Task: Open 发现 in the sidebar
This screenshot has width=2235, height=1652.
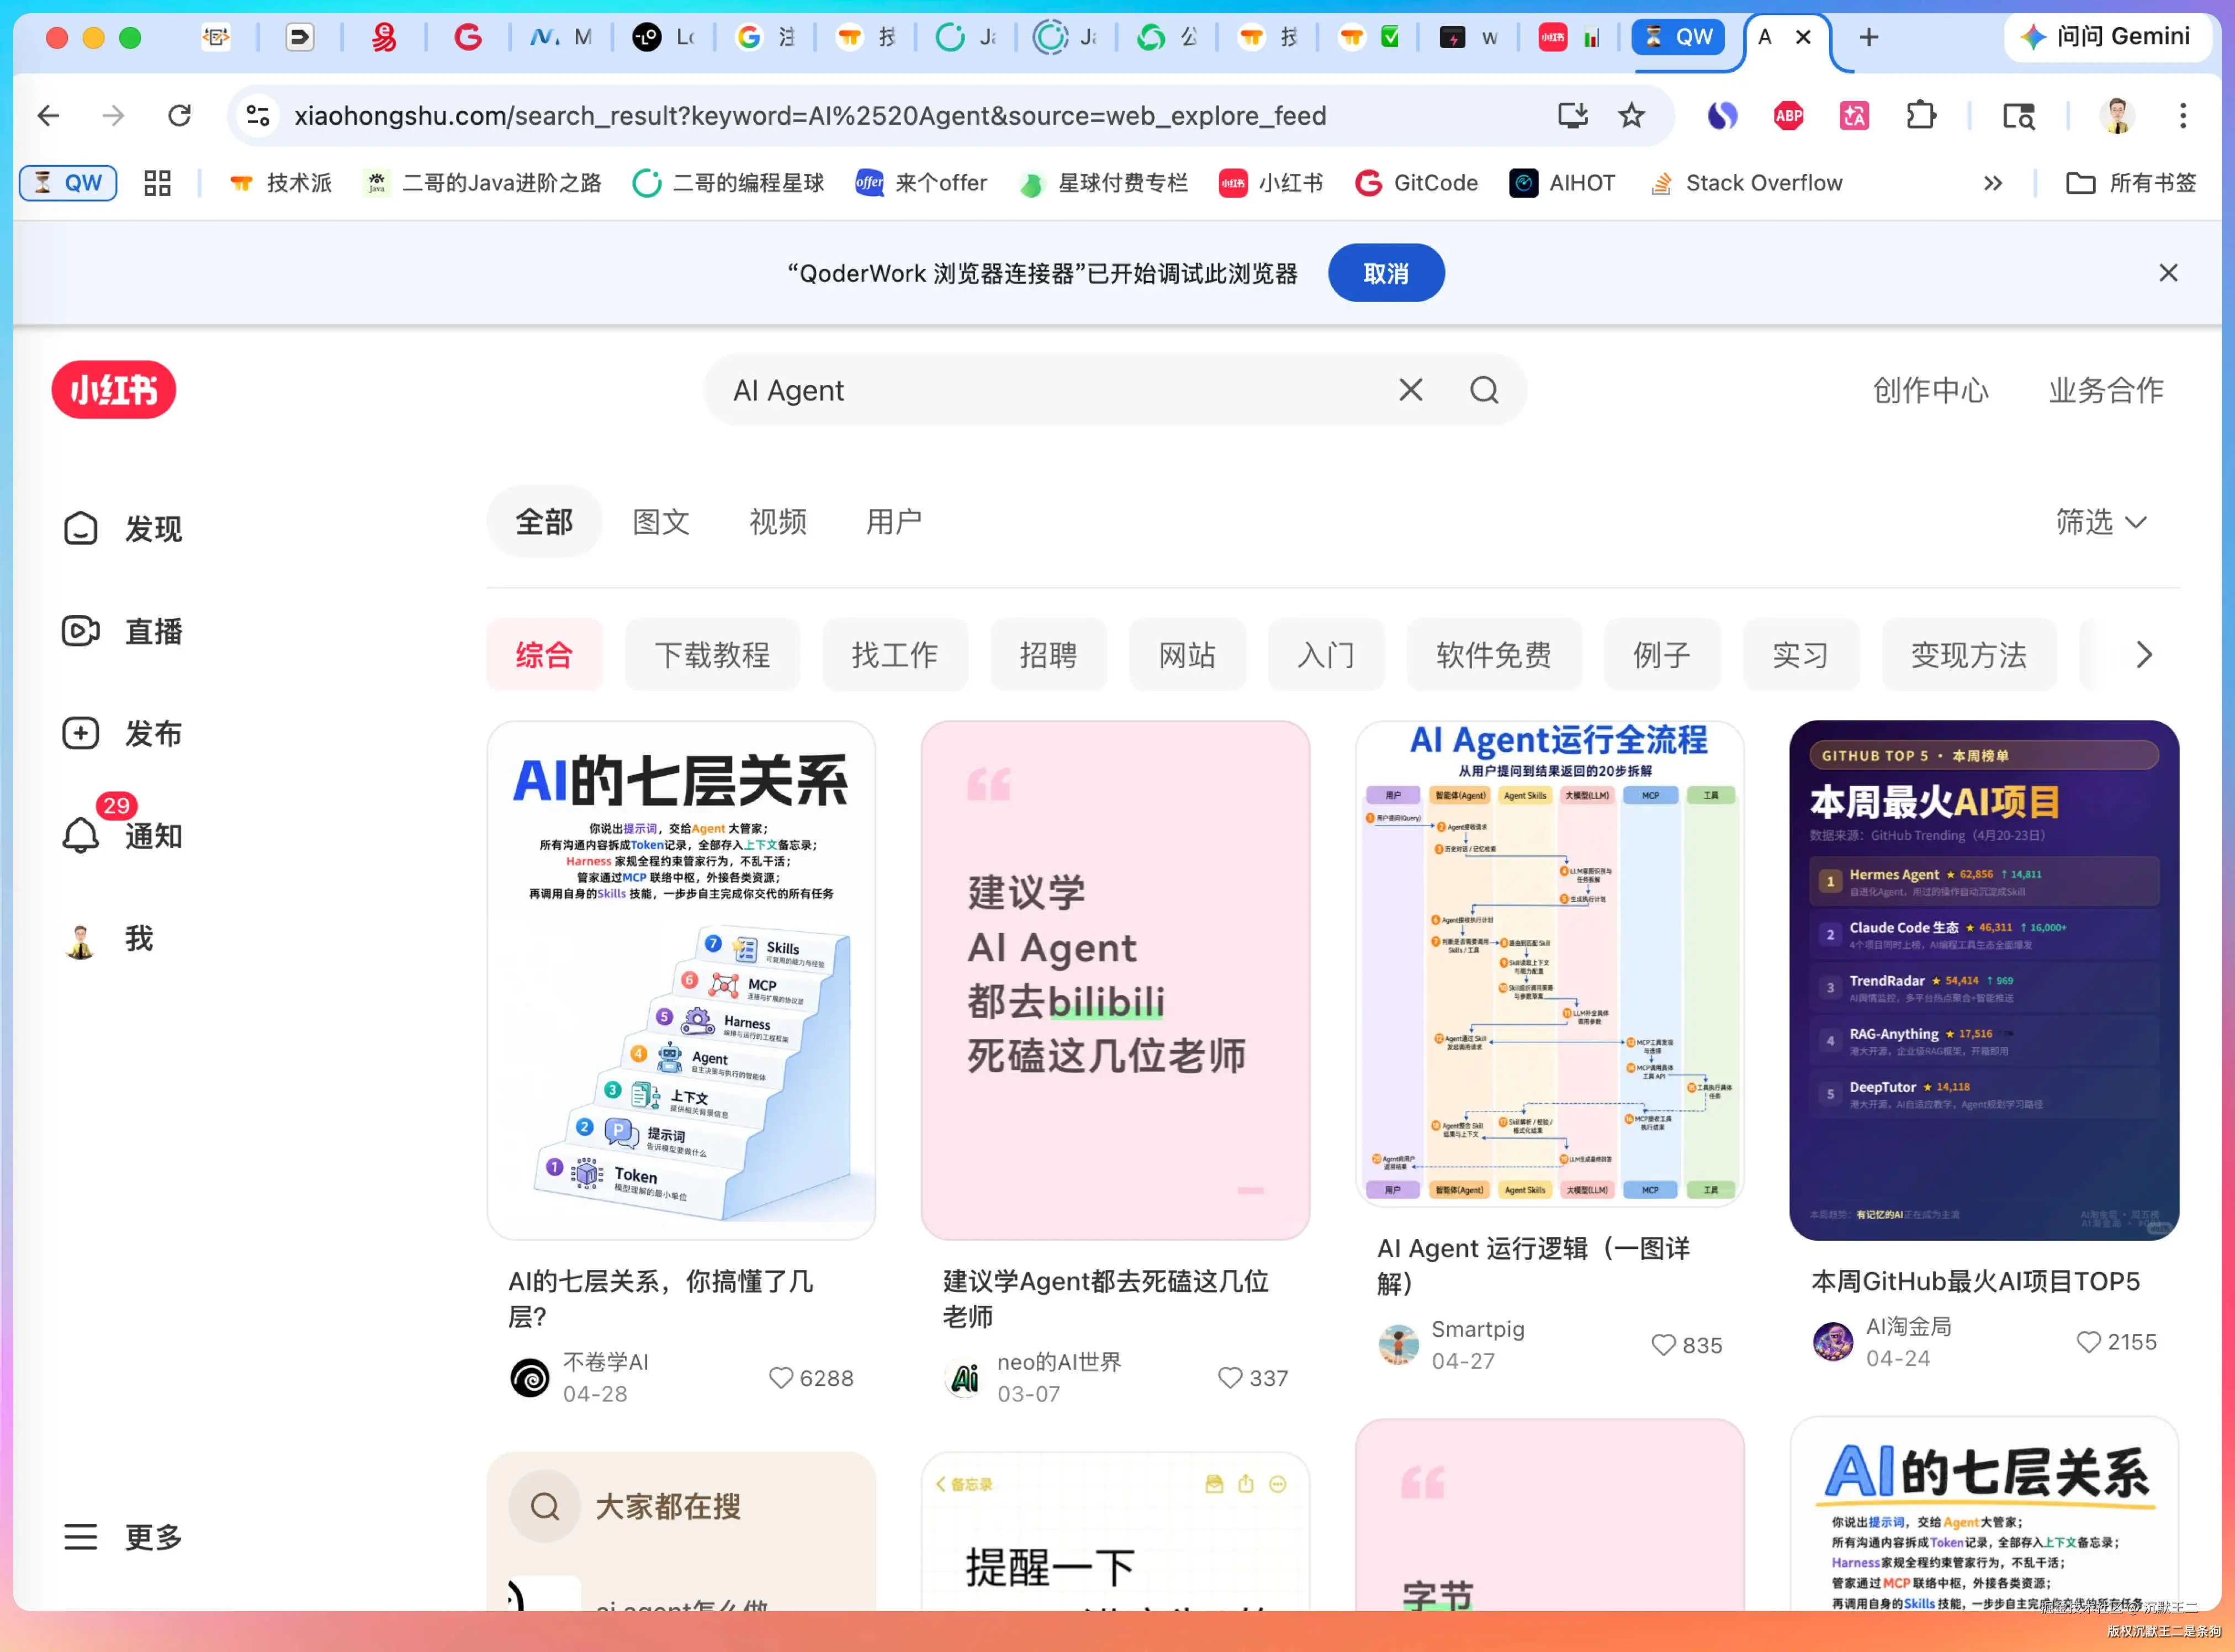Action: coord(122,528)
